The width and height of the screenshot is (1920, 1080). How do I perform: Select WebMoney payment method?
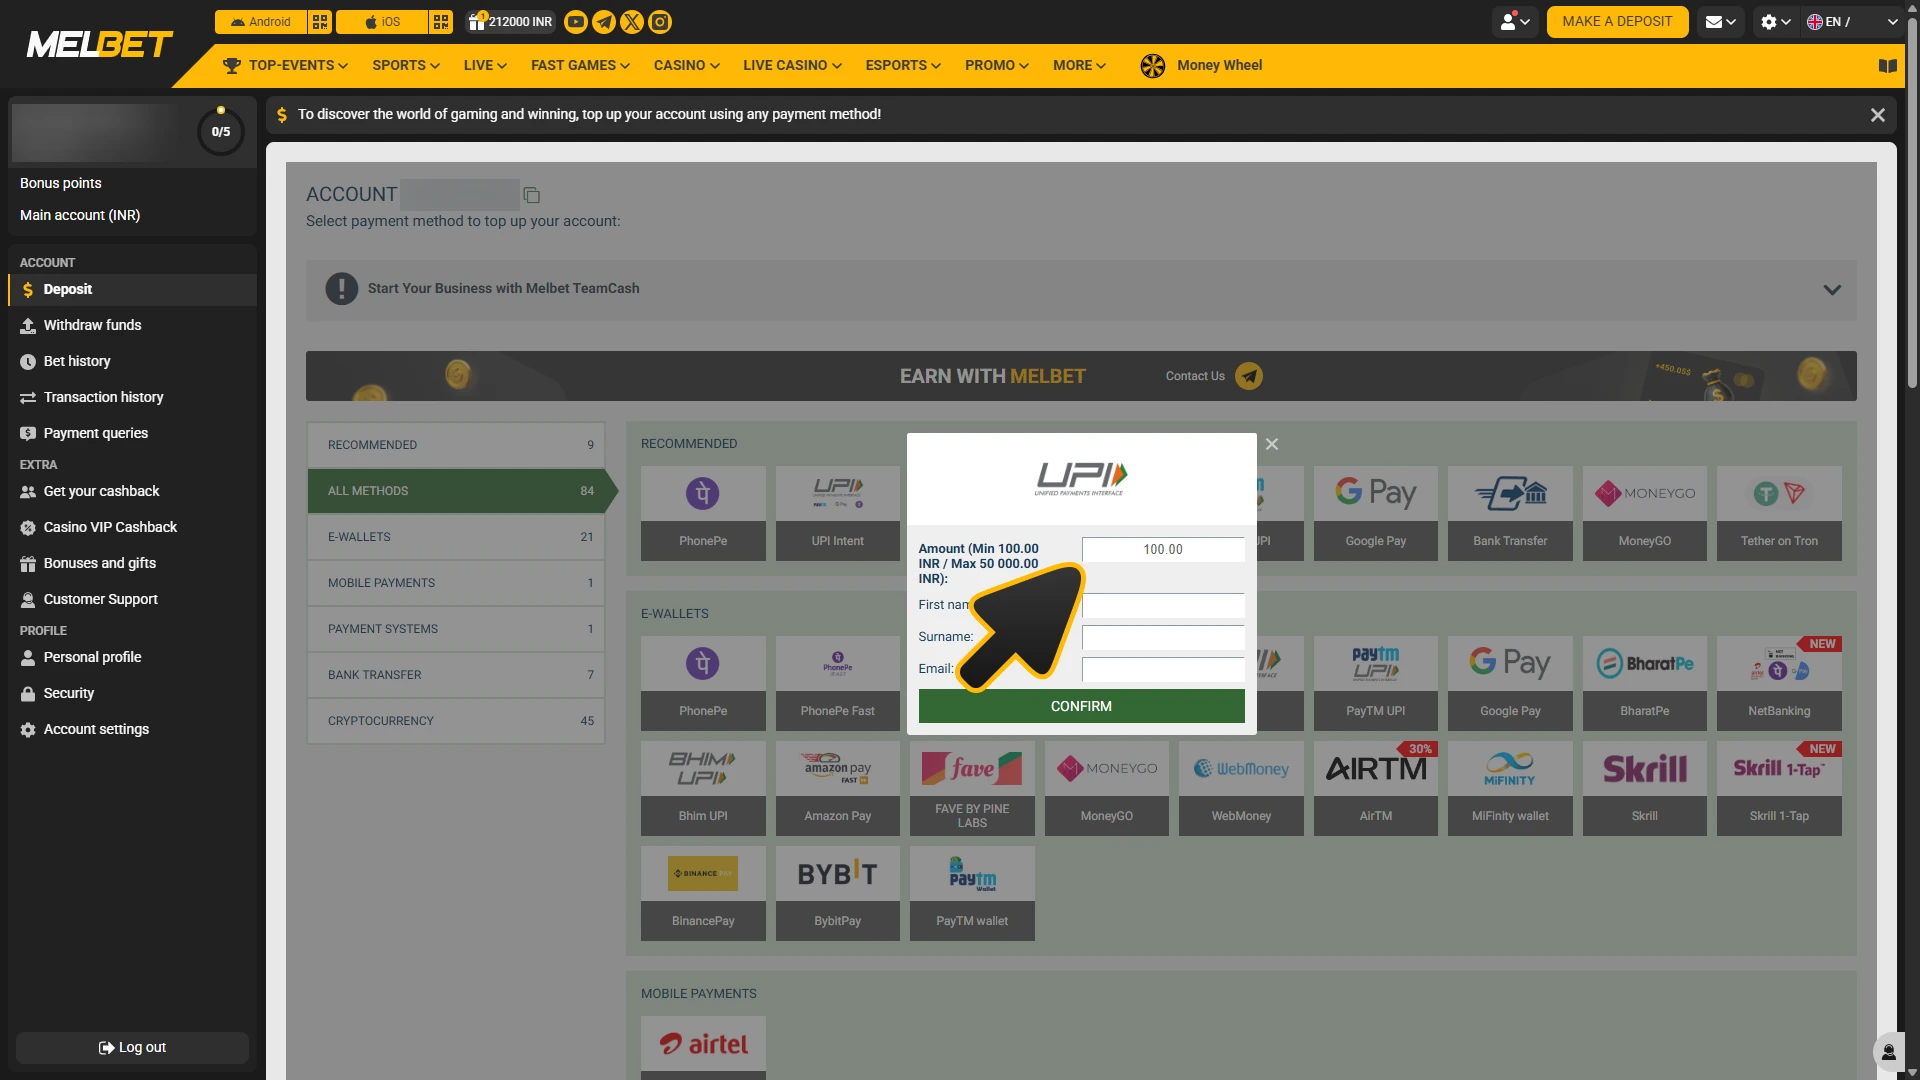point(1241,788)
